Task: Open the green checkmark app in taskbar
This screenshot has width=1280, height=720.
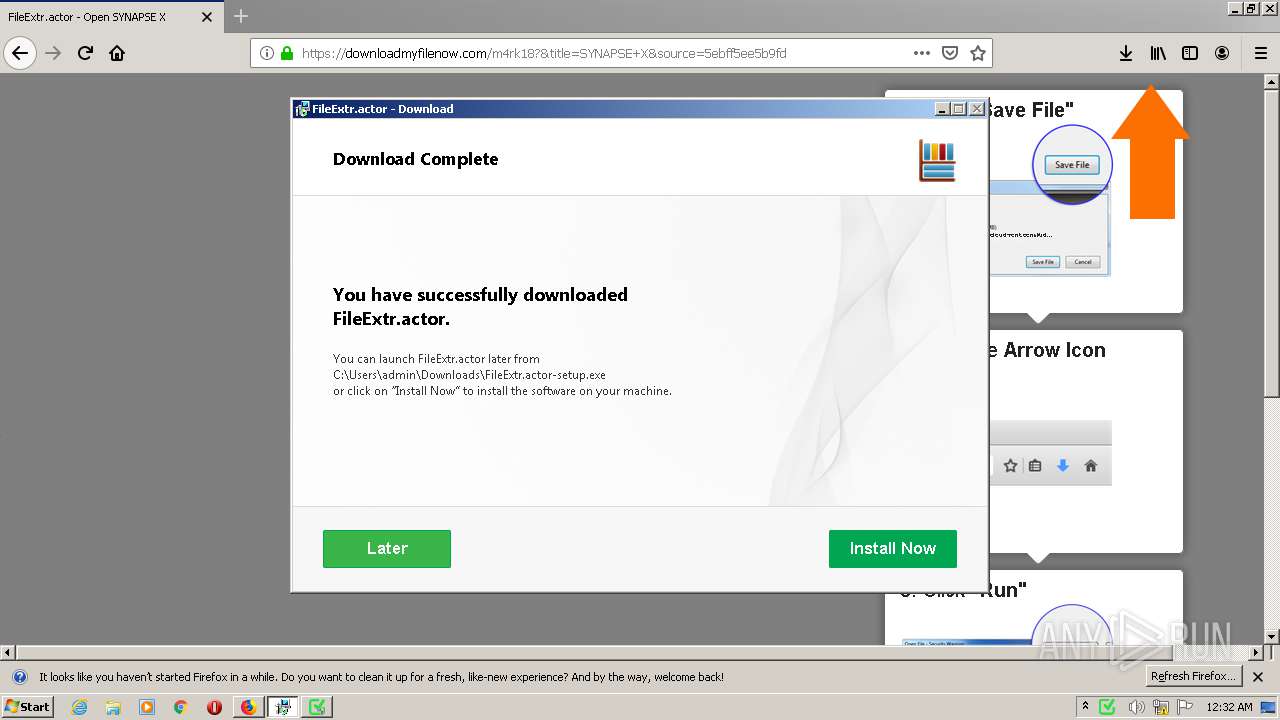Action: [x=317, y=707]
